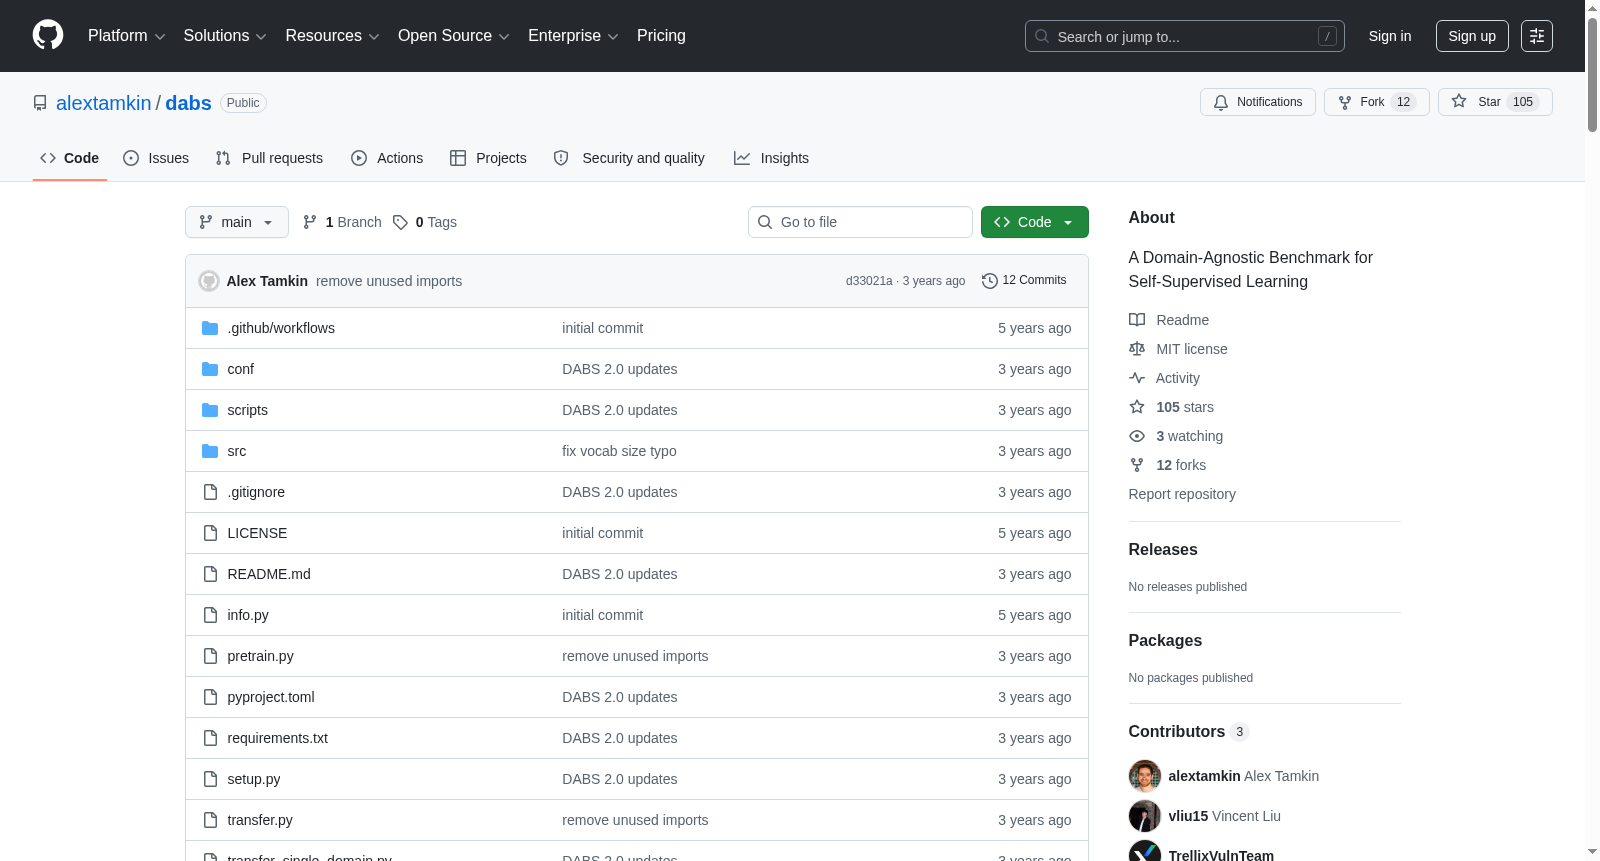Viewport: 1600px width, 861px height.
Task: Click the file icon beside README.md
Action: [x=210, y=574]
